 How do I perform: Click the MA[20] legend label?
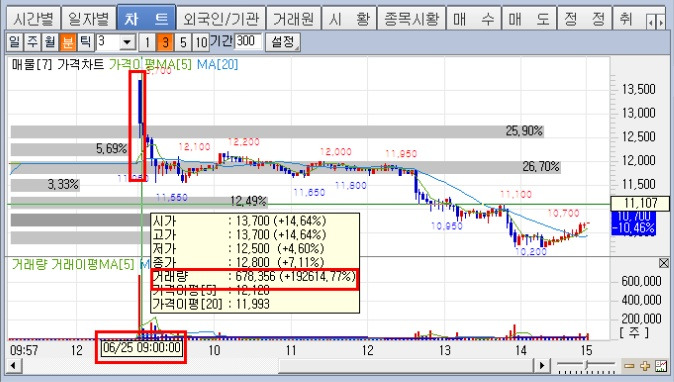click(x=217, y=64)
